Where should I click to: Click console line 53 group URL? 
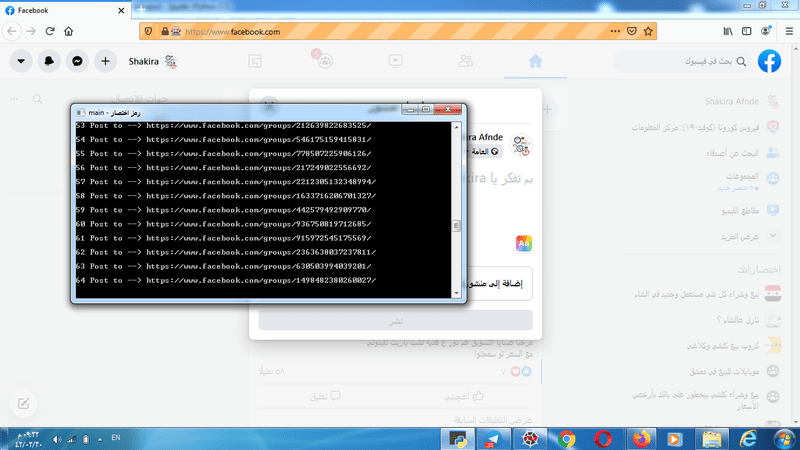(x=258, y=126)
